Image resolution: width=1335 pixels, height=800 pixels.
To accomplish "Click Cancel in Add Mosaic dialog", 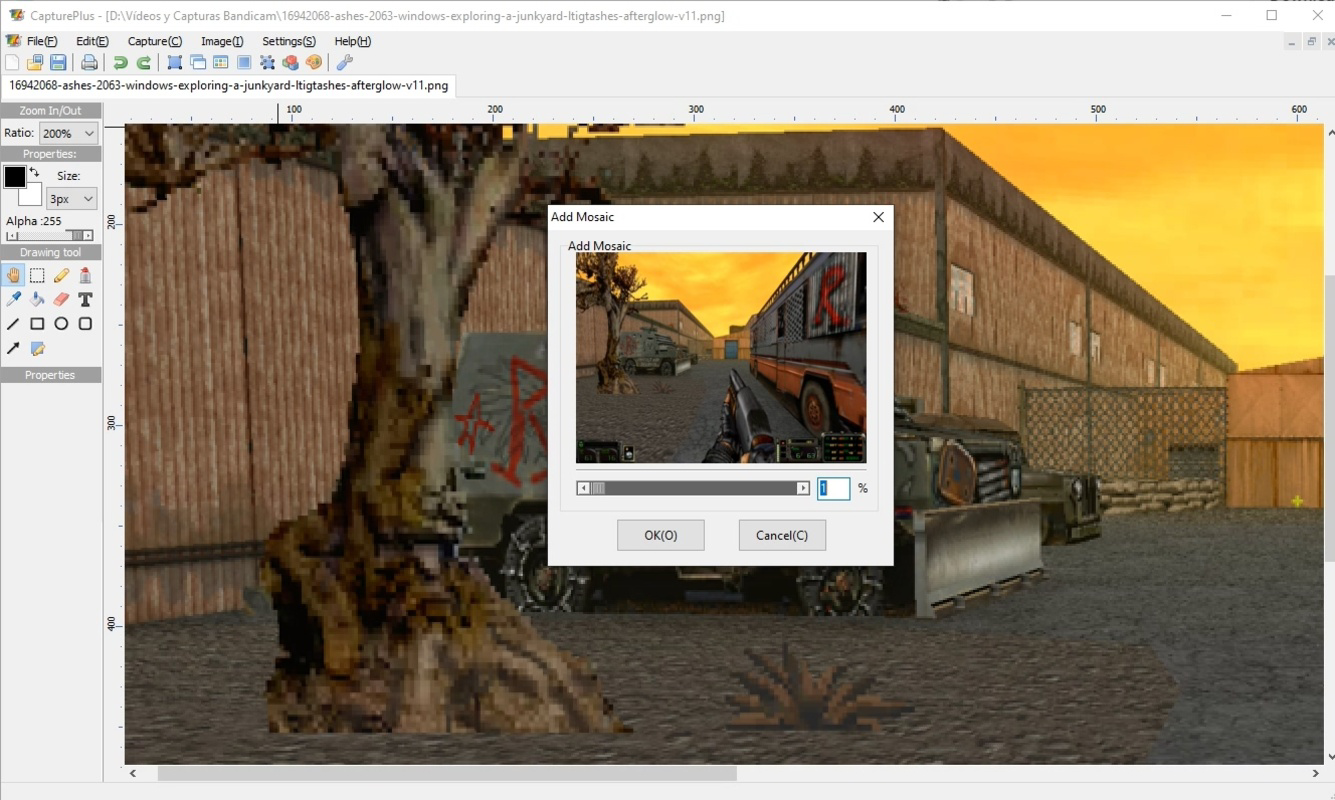I will click(x=782, y=535).
